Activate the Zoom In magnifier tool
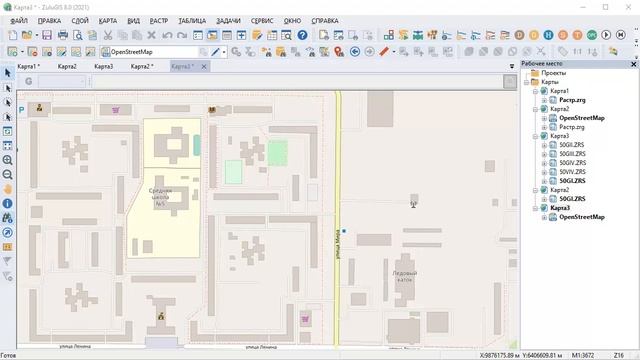 (7, 160)
